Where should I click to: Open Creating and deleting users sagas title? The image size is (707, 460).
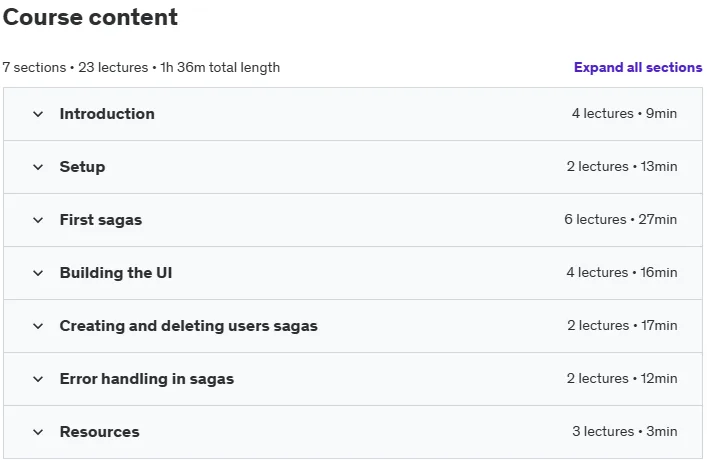pos(189,326)
